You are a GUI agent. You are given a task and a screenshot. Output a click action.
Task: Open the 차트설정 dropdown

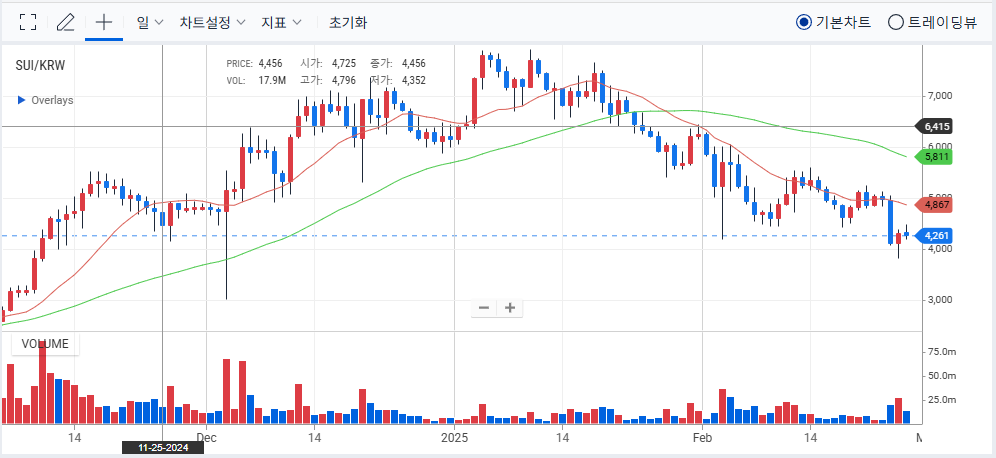tap(213, 22)
